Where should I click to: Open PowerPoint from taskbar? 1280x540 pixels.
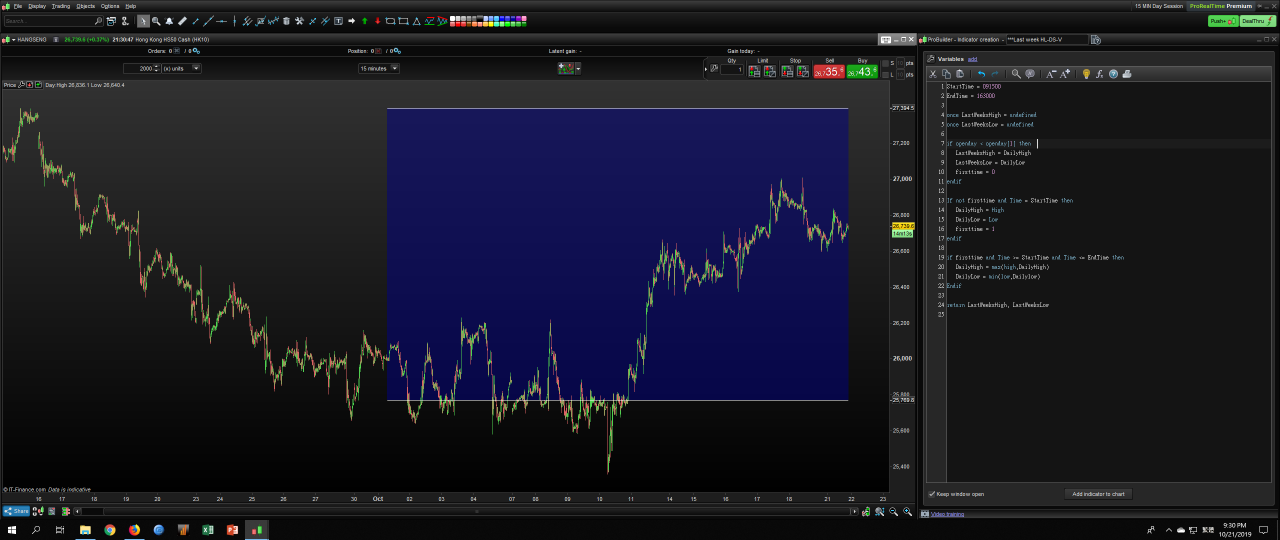point(232,529)
